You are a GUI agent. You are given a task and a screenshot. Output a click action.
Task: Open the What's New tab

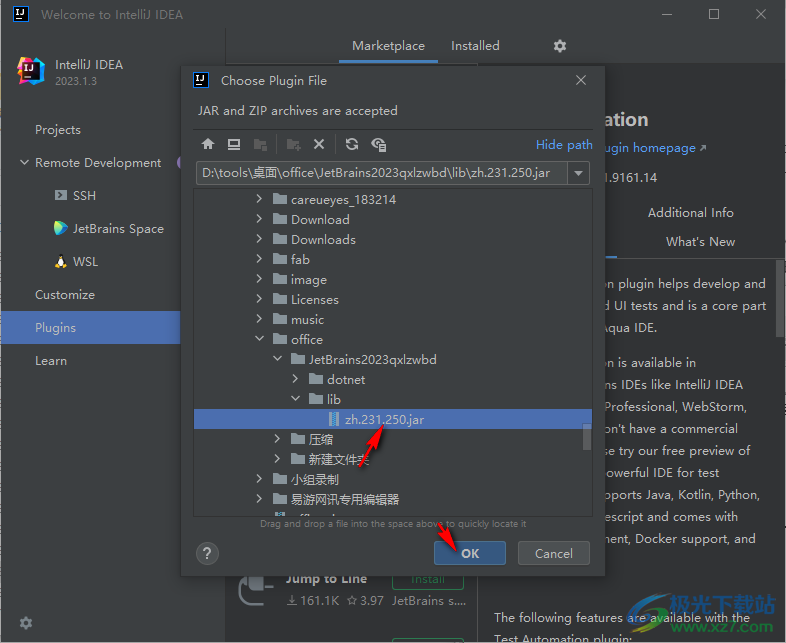[700, 242]
